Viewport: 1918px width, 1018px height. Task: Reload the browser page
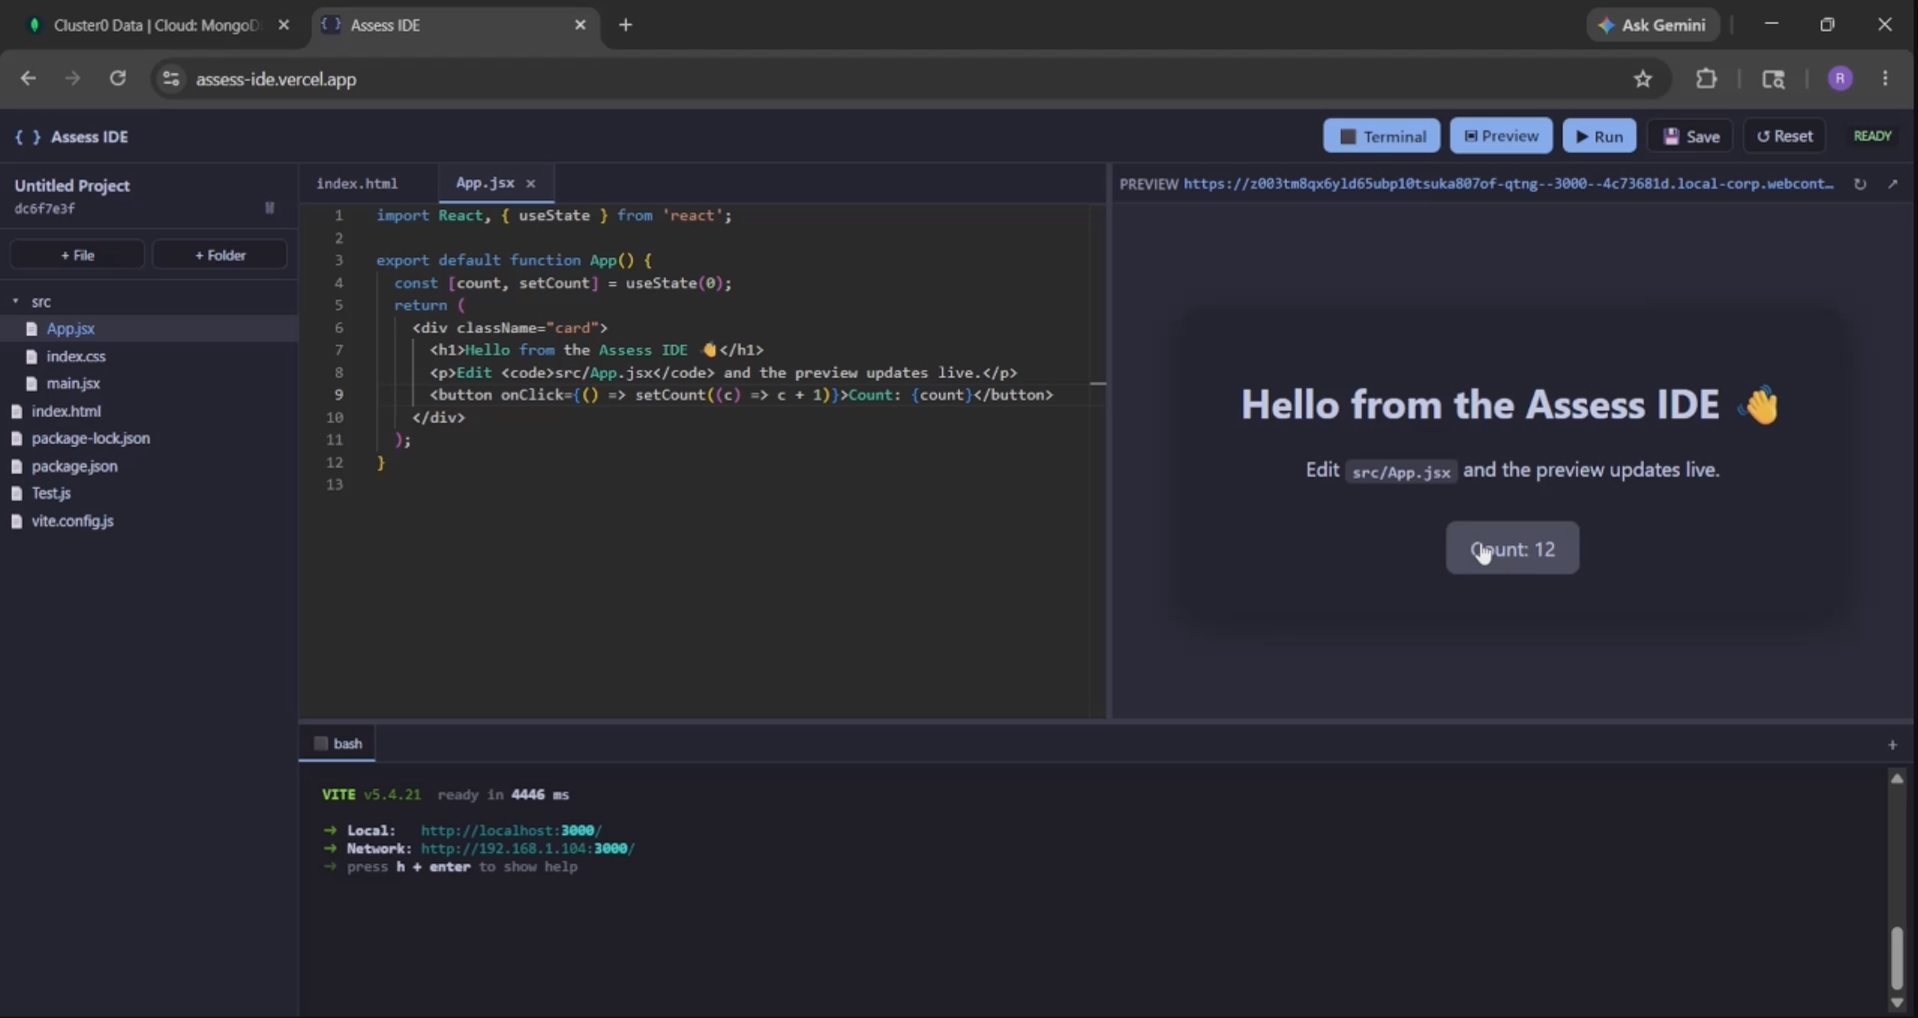[x=118, y=79]
